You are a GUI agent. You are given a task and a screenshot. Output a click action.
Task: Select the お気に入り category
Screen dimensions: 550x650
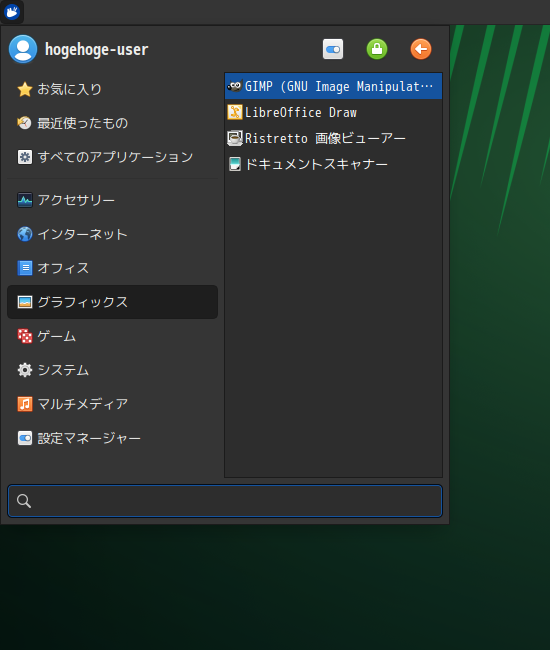click(x=112, y=89)
